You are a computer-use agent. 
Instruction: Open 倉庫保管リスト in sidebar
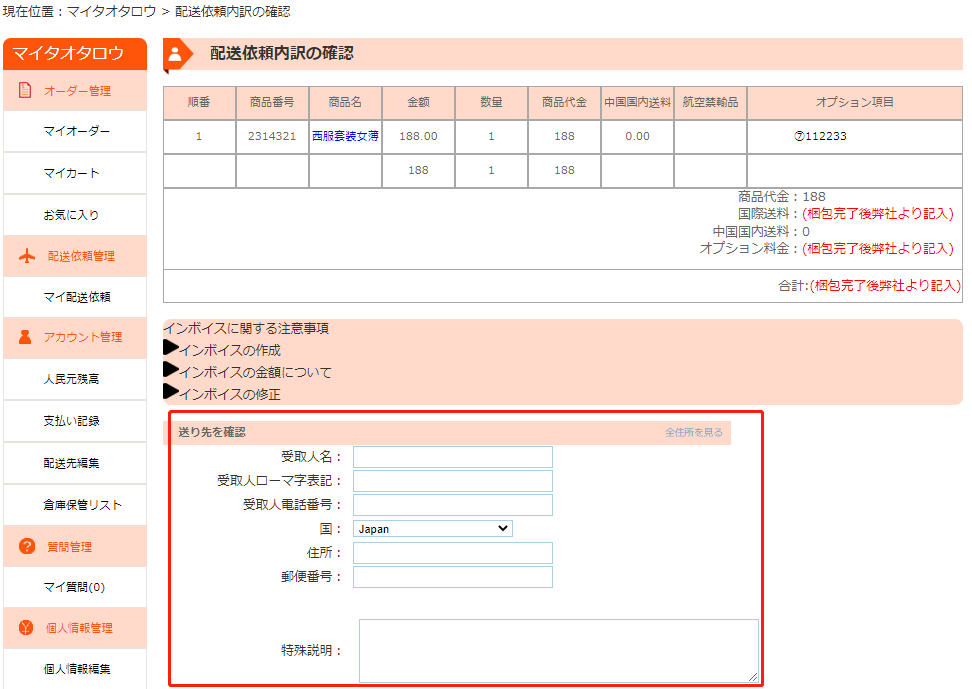(82, 505)
